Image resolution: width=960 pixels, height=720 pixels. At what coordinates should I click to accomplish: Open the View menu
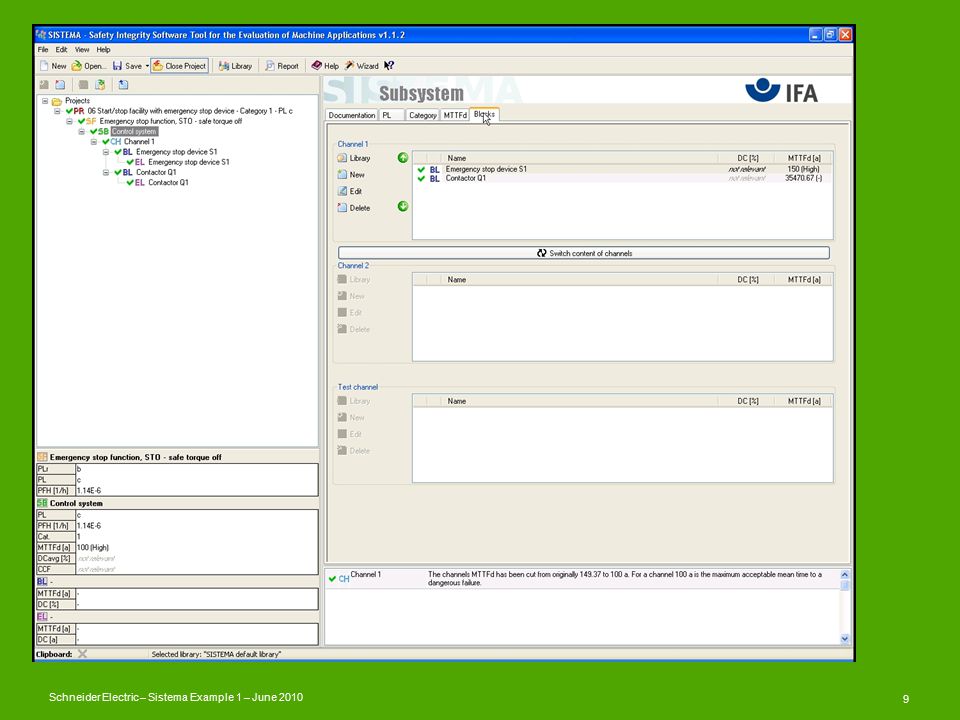click(82, 50)
